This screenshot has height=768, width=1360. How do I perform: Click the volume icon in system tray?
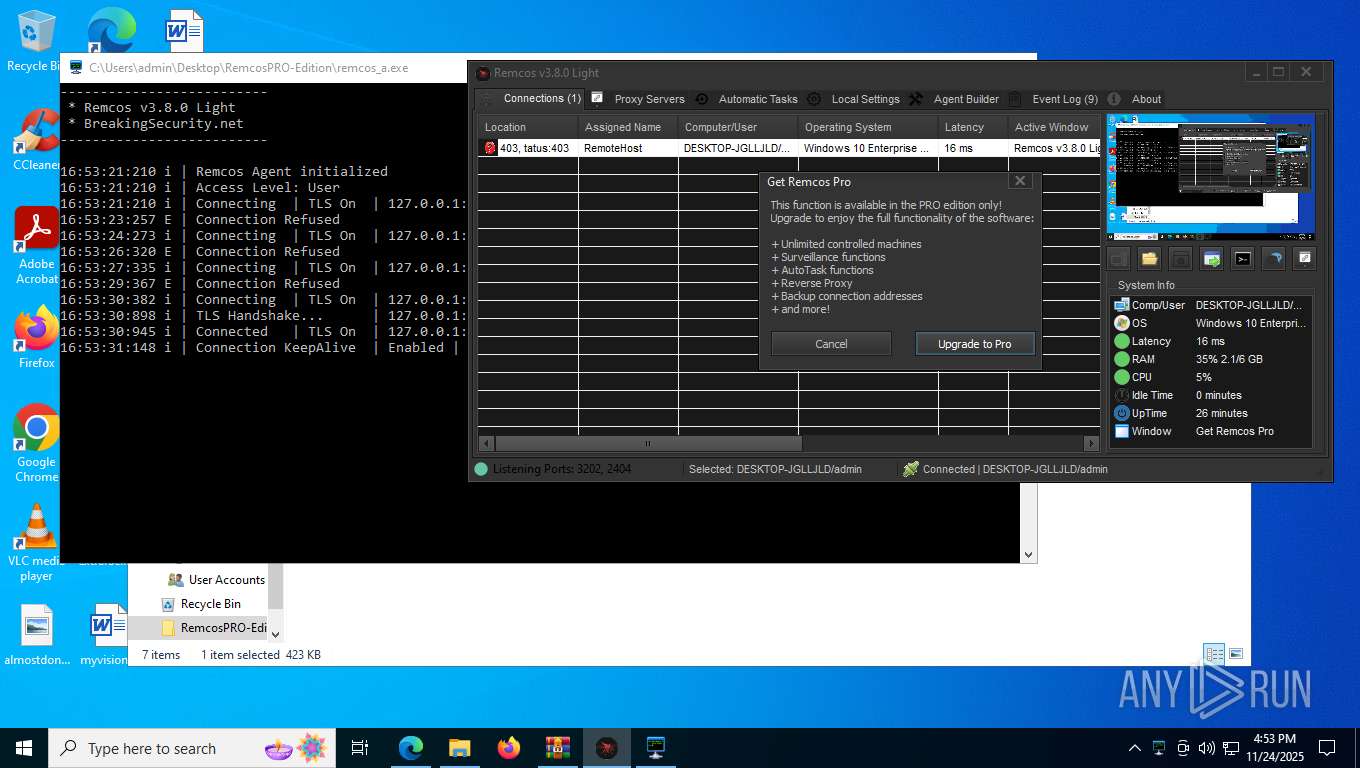[1206, 748]
